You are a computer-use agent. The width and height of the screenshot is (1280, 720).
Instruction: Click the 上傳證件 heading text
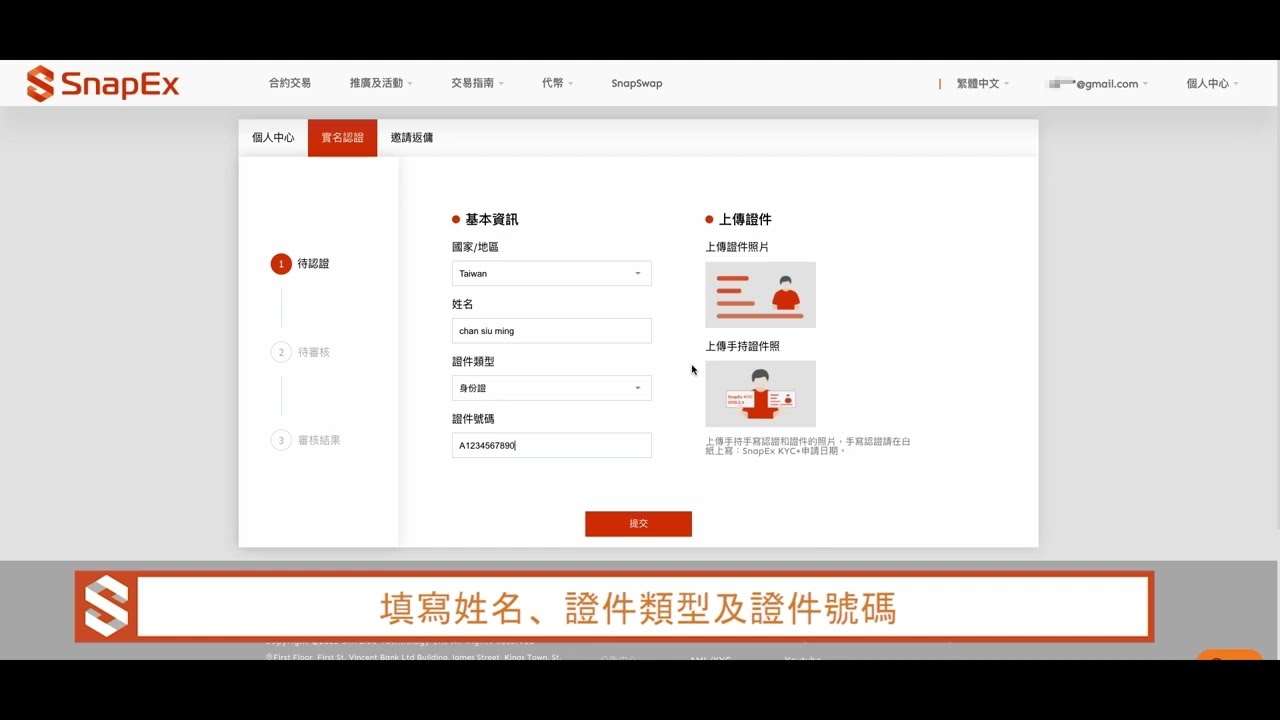745,219
